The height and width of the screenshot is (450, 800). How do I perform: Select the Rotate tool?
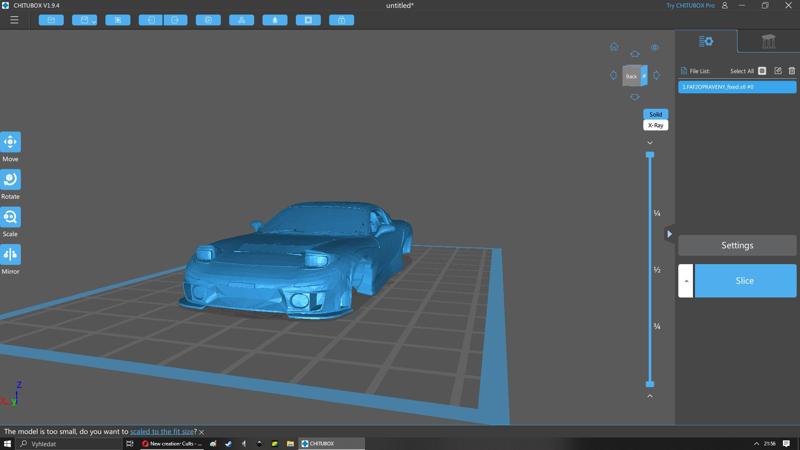tap(10, 180)
